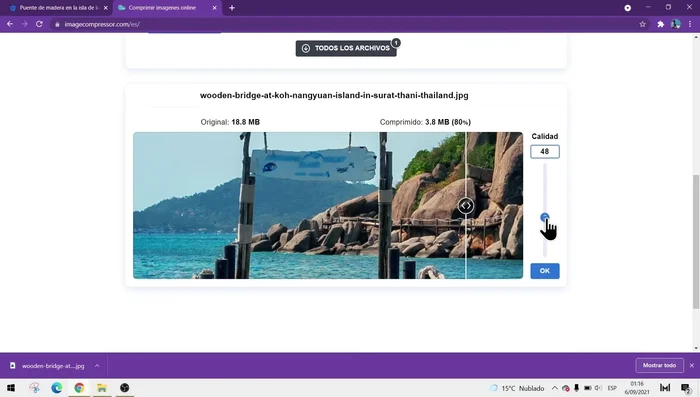Viewport: 700px width, 397px height.
Task: Click the blue quality slider handle
Action: click(x=544, y=217)
